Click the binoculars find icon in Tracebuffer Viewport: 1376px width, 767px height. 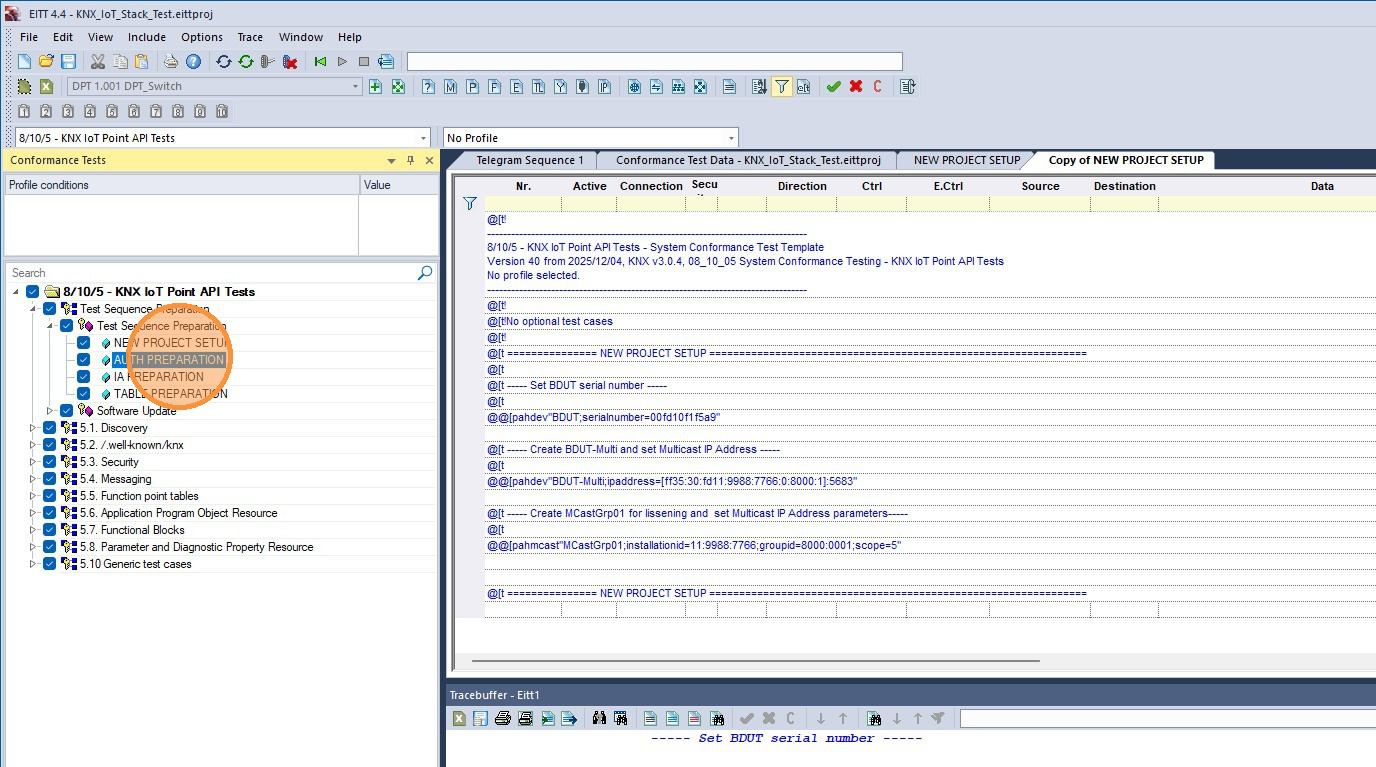[599, 718]
